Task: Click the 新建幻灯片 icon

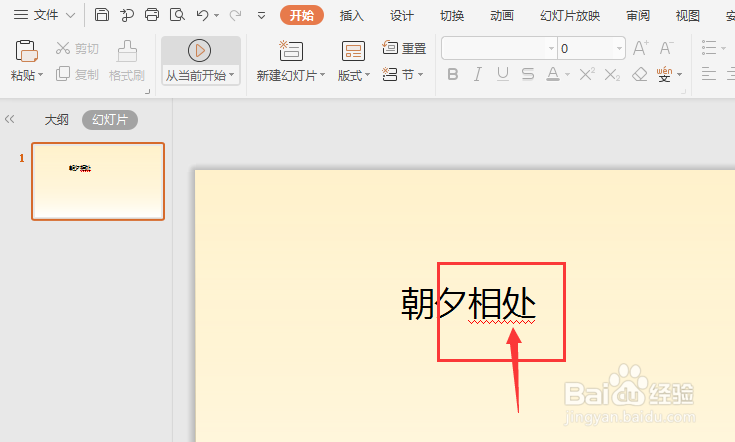Action: tap(291, 51)
